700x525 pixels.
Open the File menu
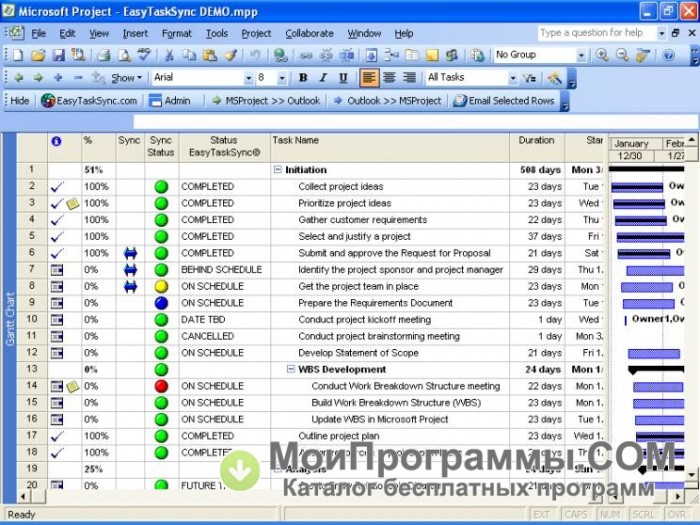[x=38, y=33]
